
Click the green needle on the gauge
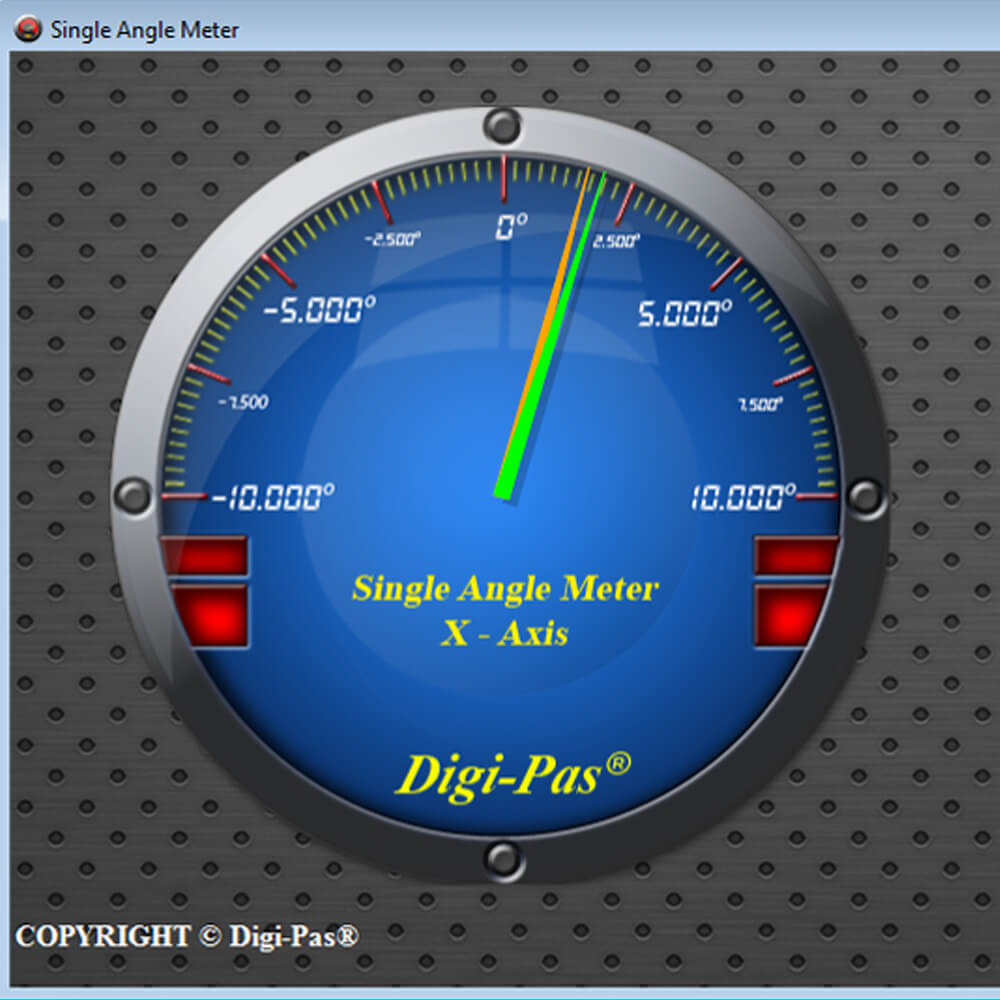552,335
